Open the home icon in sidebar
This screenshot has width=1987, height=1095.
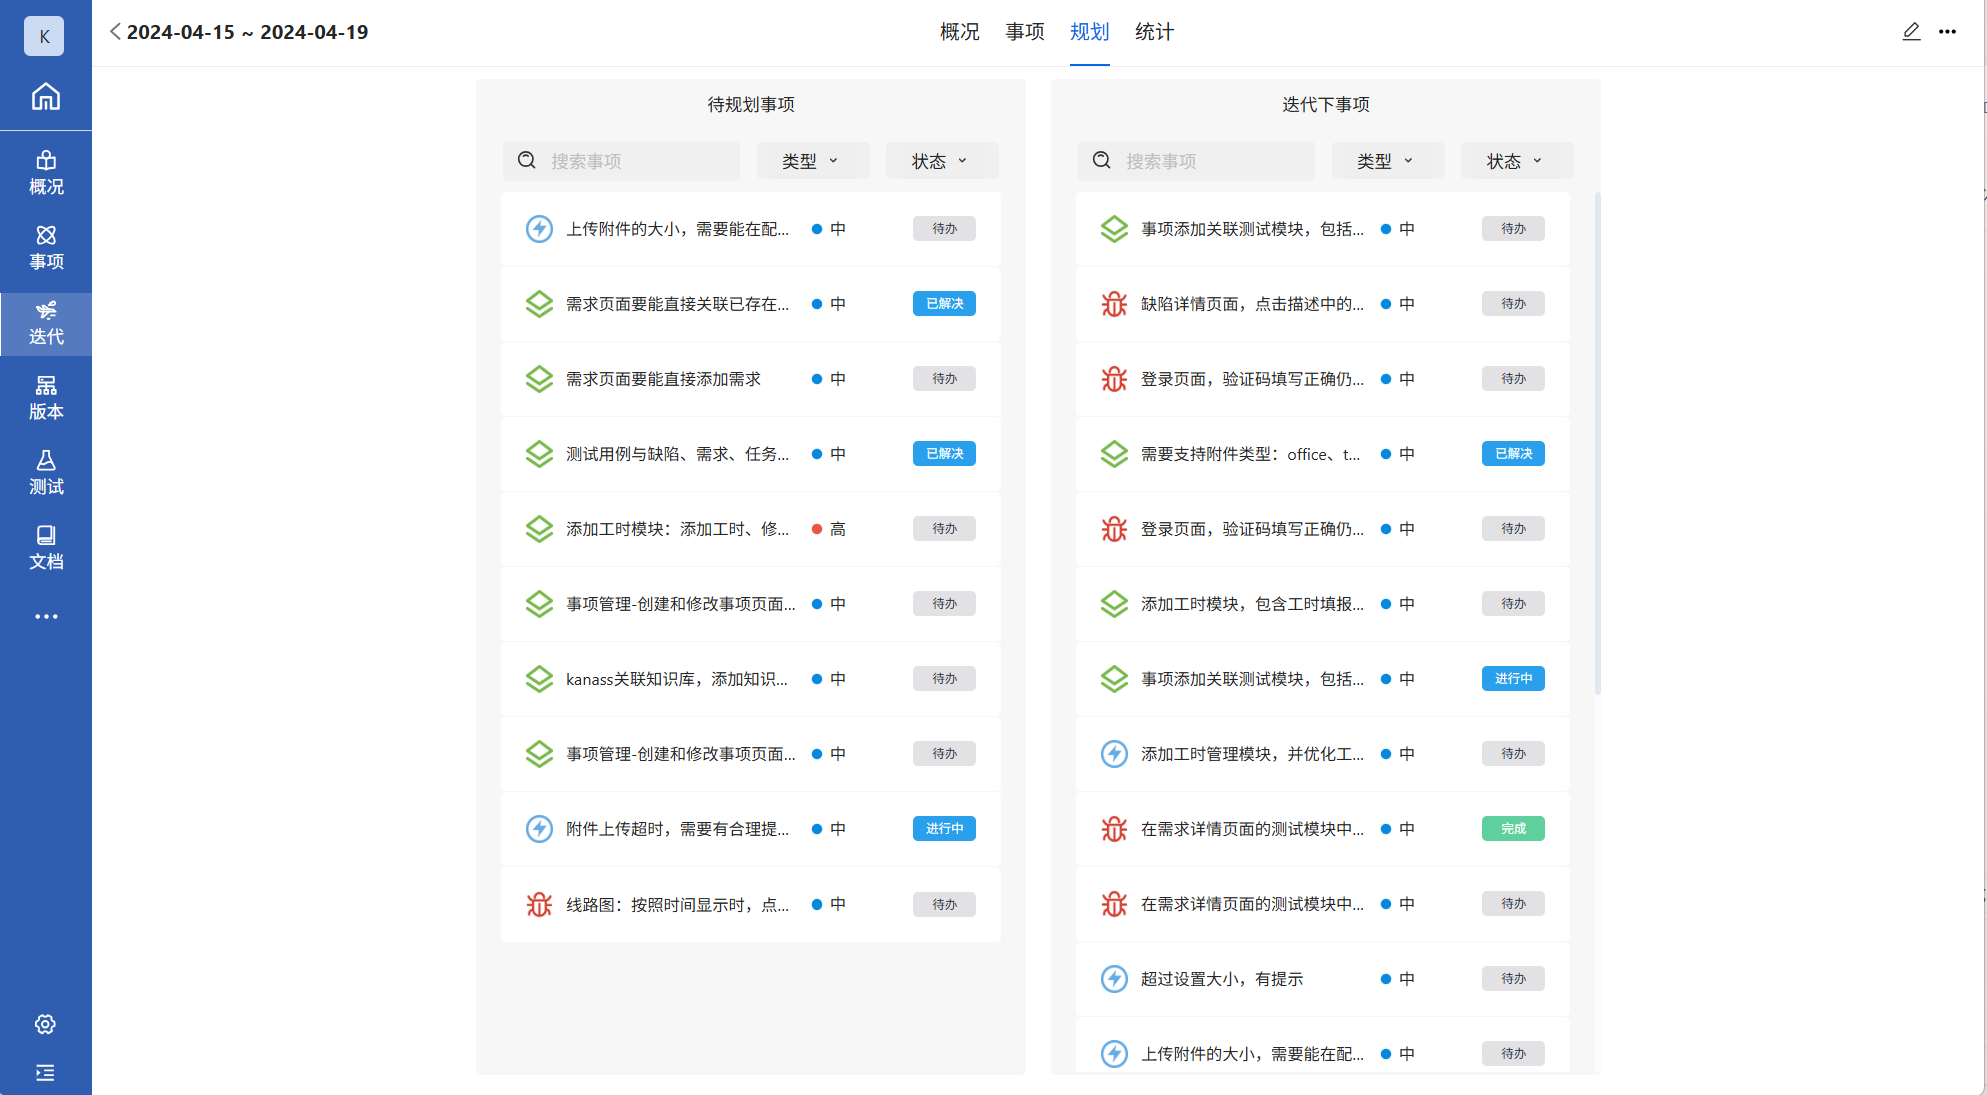tap(45, 97)
